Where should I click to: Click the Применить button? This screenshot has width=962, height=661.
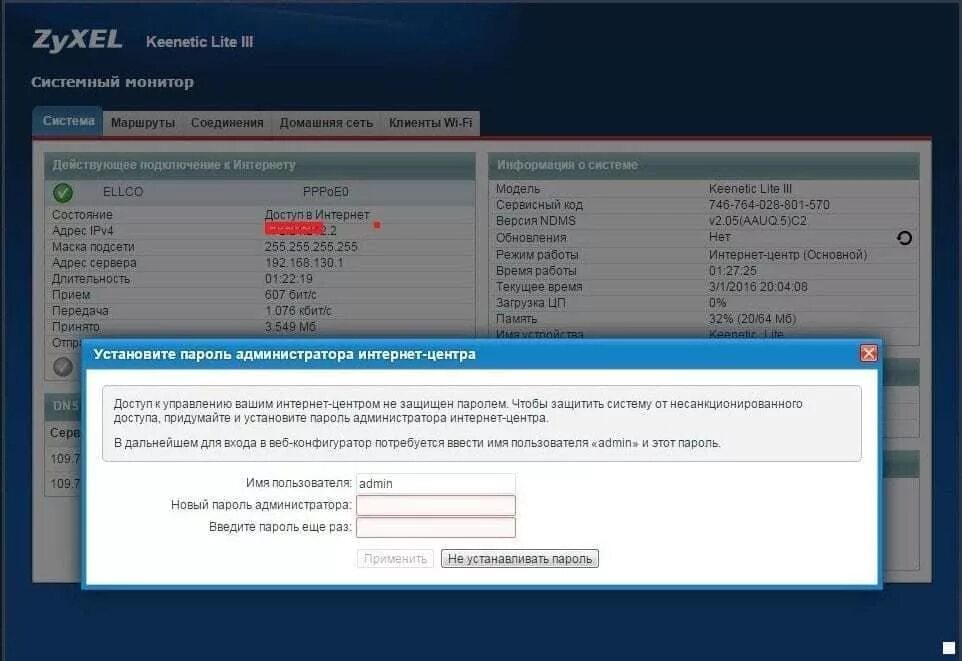(395, 559)
